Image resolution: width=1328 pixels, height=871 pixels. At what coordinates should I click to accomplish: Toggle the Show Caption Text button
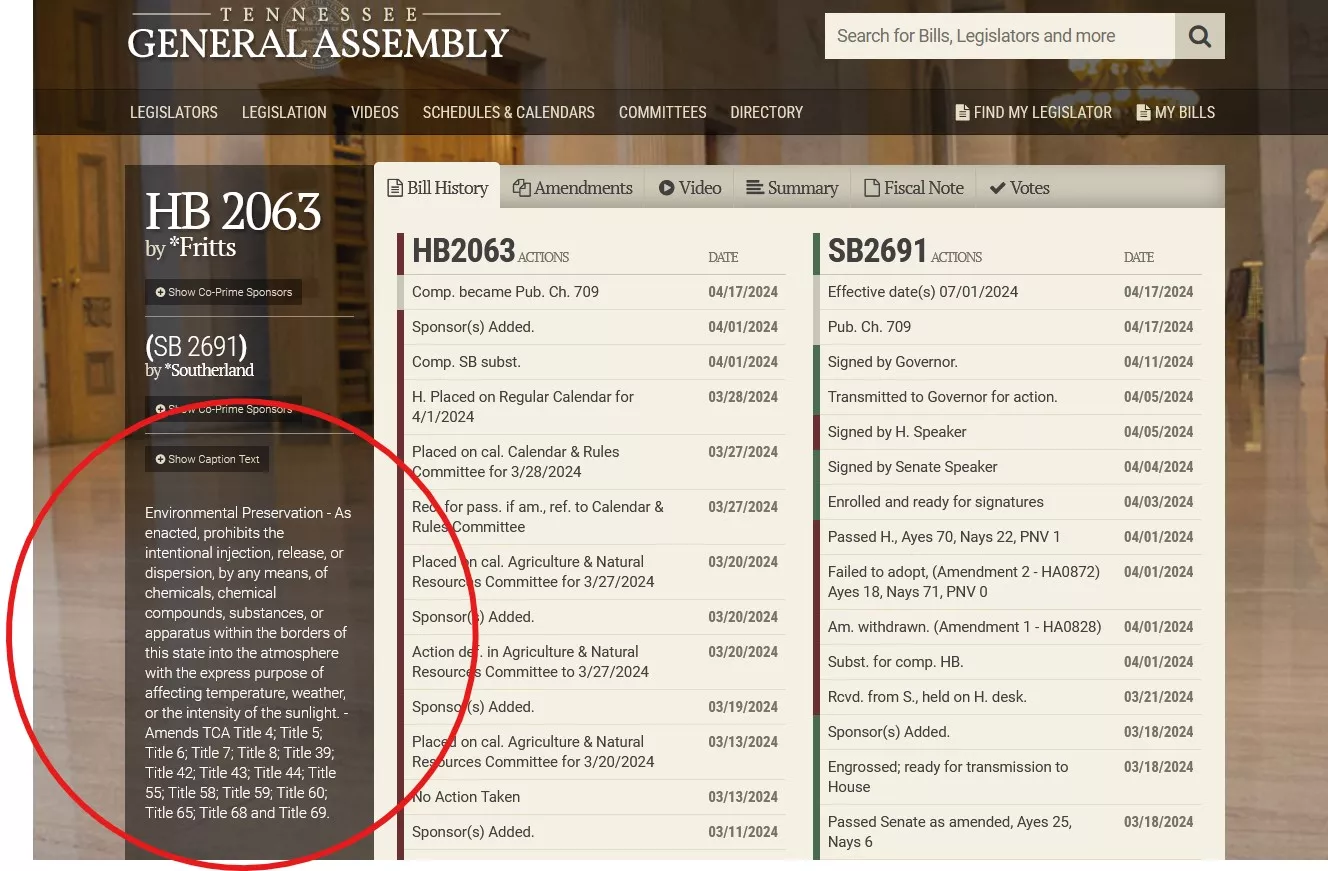pos(207,459)
